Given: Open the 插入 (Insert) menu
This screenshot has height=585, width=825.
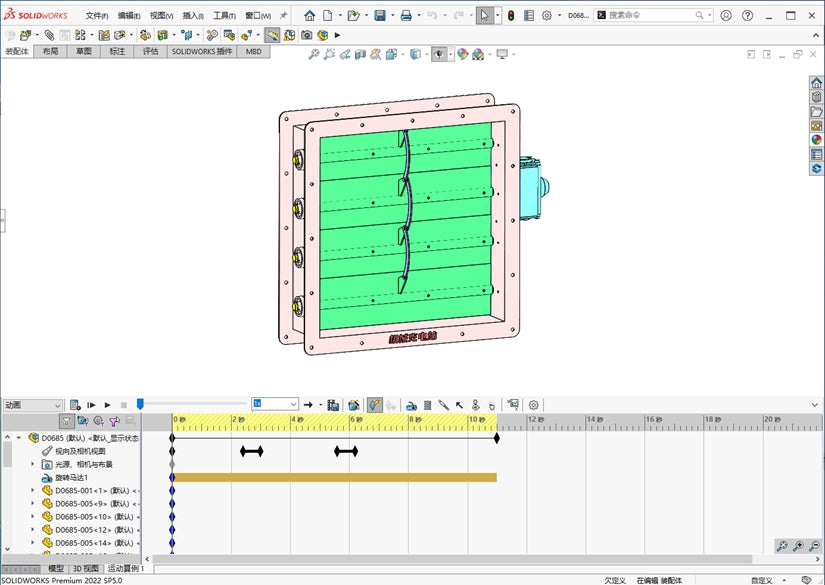Looking at the screenshot, I should pos(193,16).
